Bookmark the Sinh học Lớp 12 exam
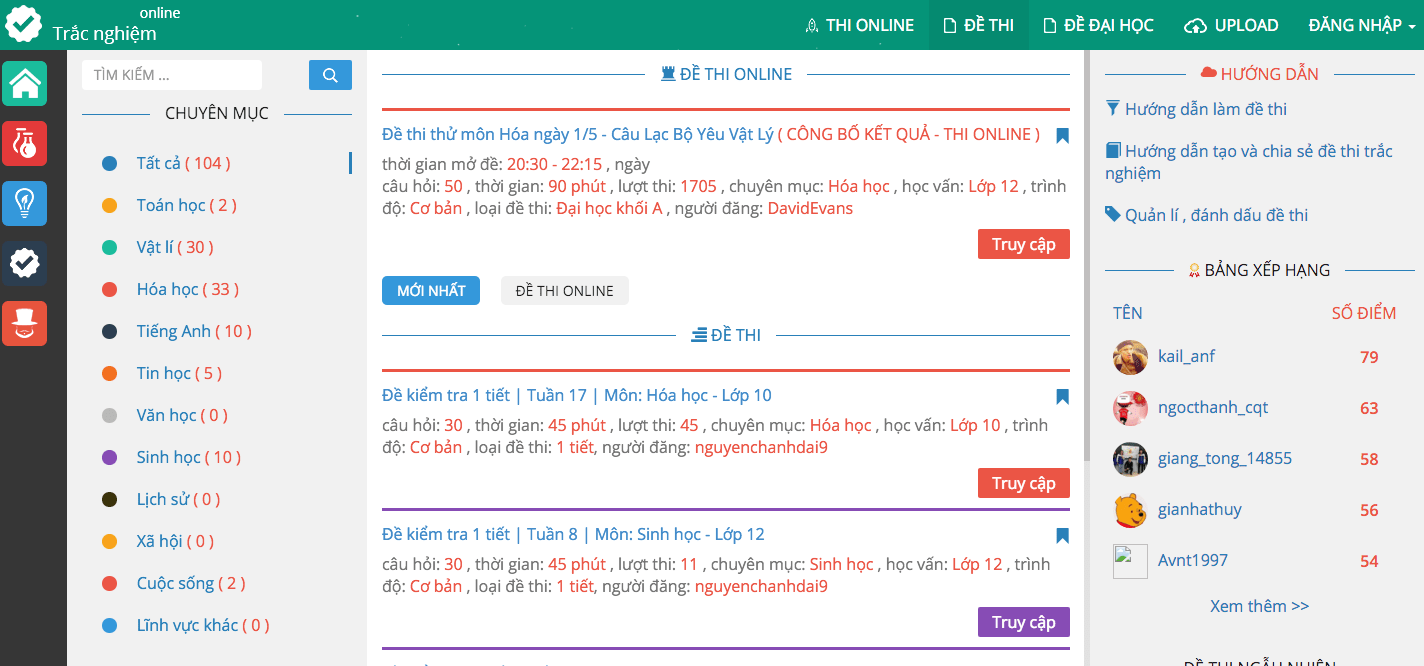The height and width of the screenshot is (666, 1424). (1062, 536)
